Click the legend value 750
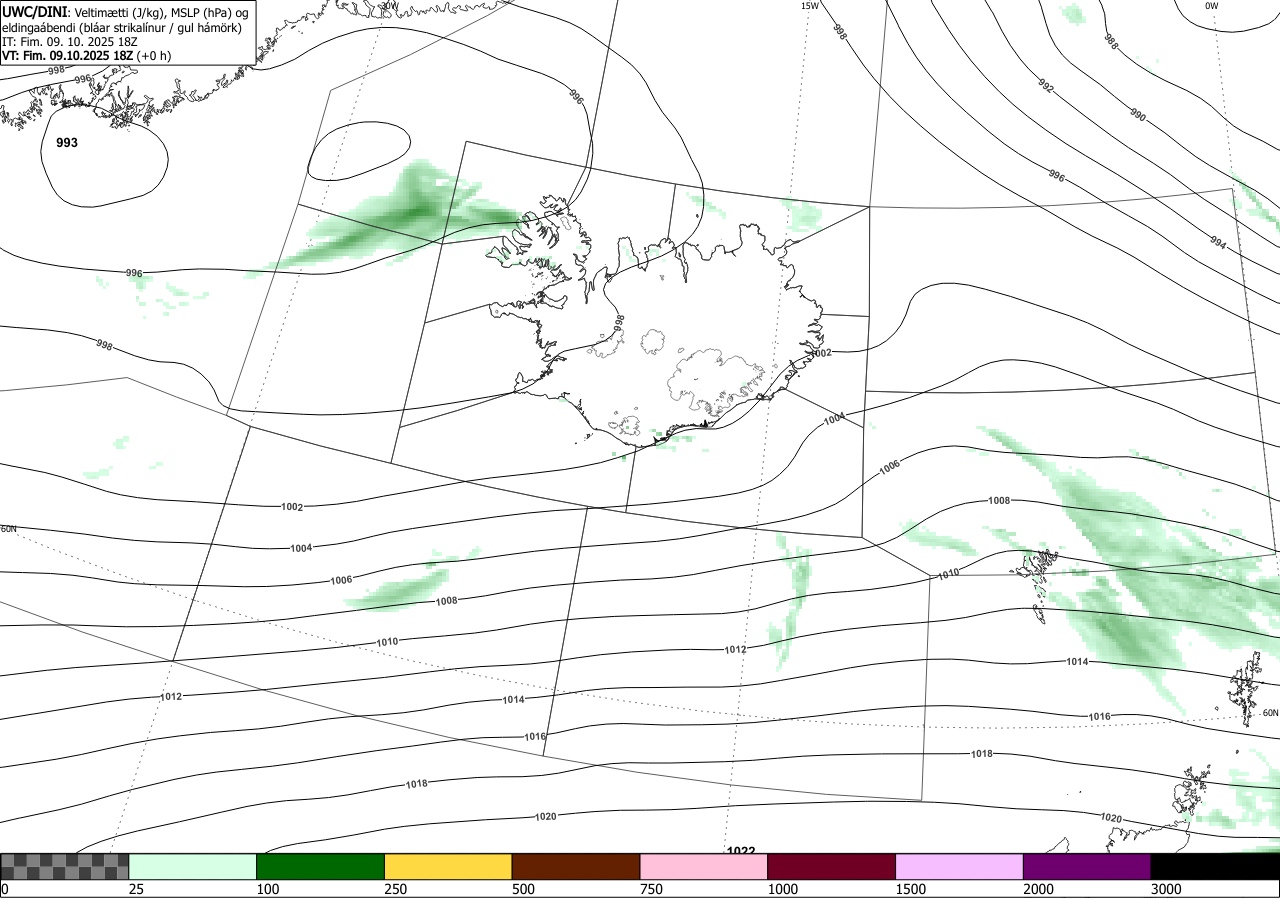The width and height of the screenshot is (1280, 898). (651, 889)
